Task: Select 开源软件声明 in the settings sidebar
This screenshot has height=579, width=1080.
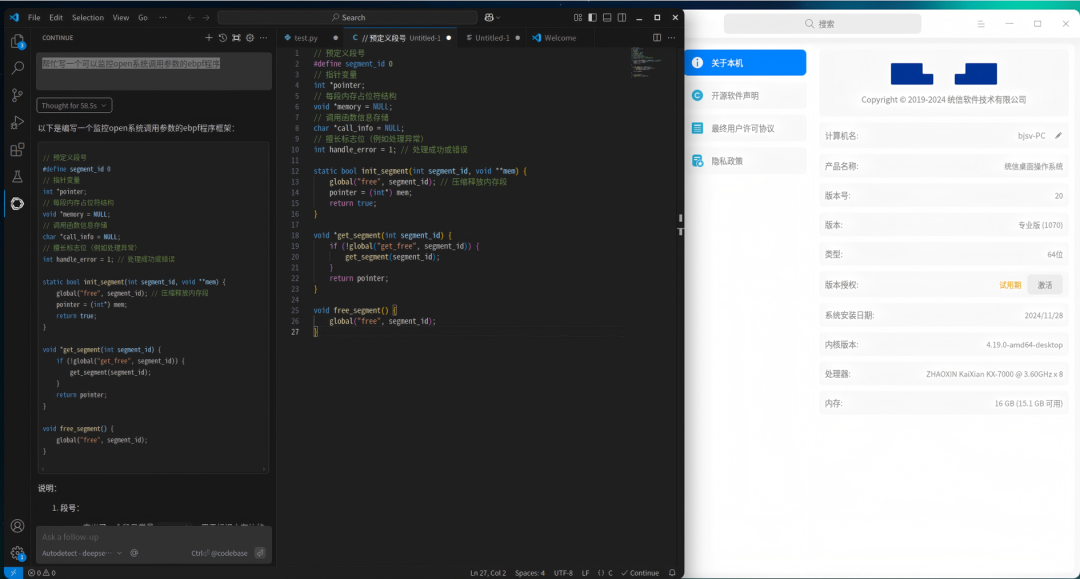Action: (745, 96)
